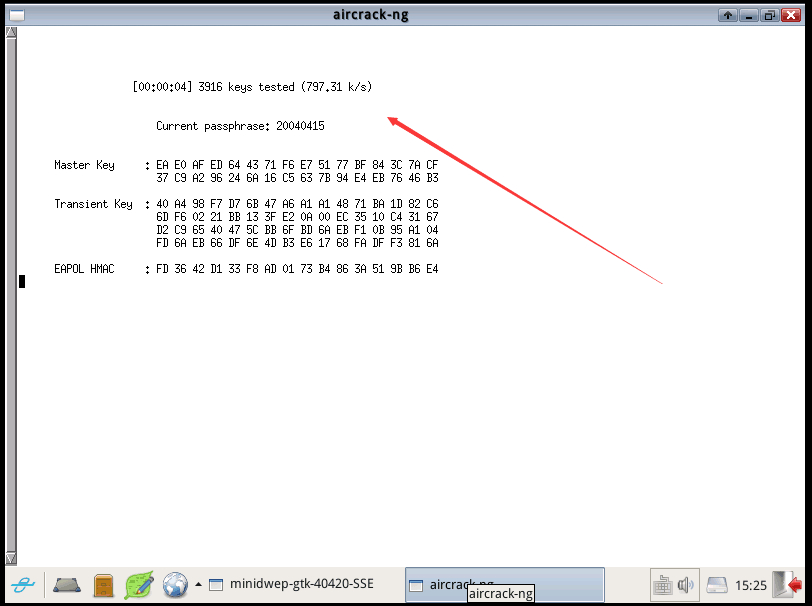The width and height of the screenshot is (812, 606).
Task: Click the terminal vertical scrollbar track
Action: click(x=11, y=295)
